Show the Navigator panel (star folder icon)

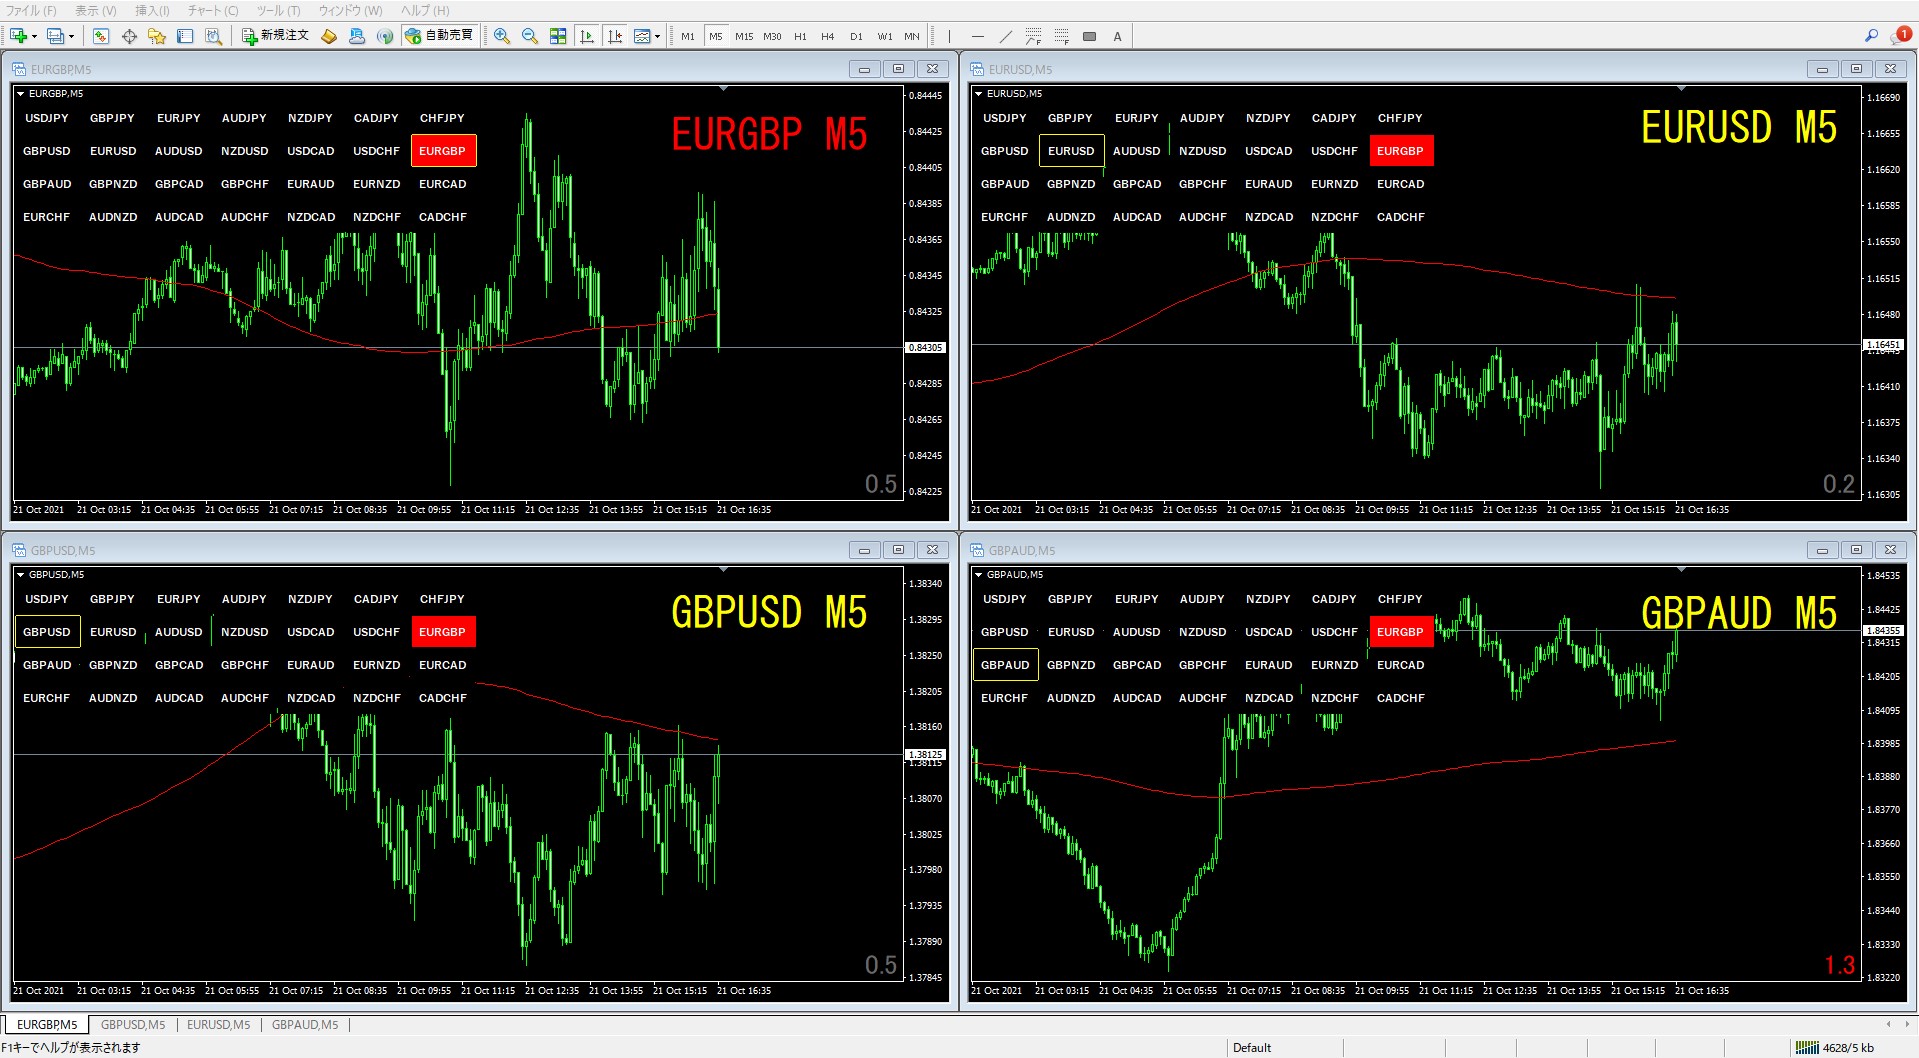(x=157, y=36)
